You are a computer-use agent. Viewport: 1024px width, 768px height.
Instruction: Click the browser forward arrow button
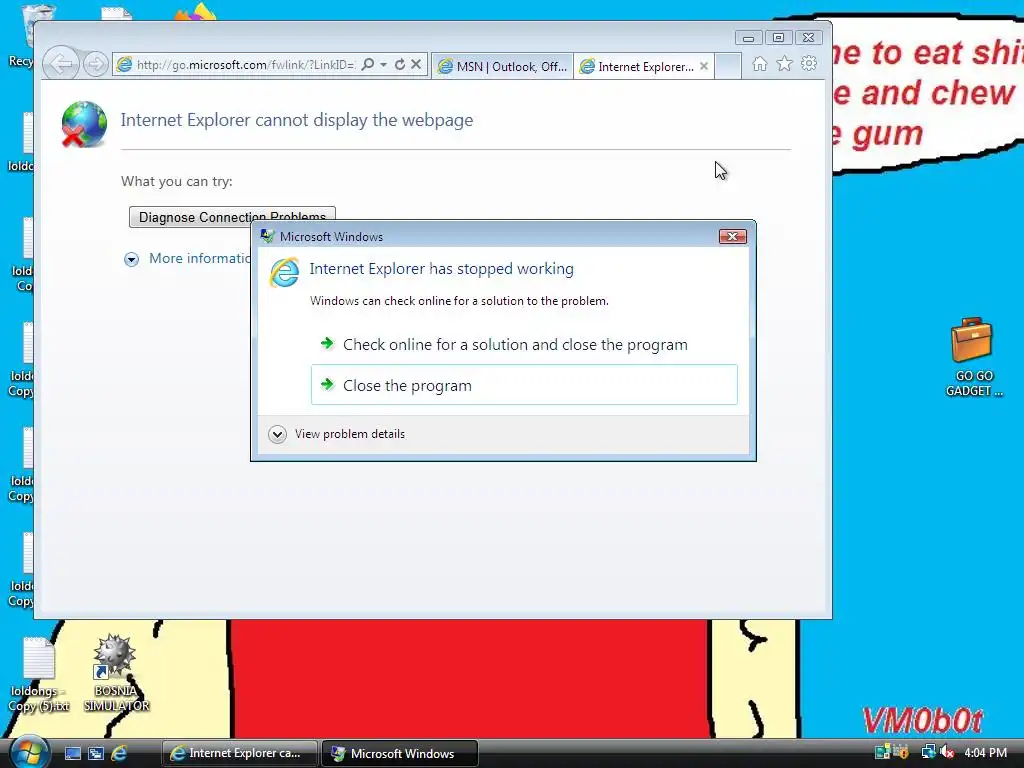96,64
